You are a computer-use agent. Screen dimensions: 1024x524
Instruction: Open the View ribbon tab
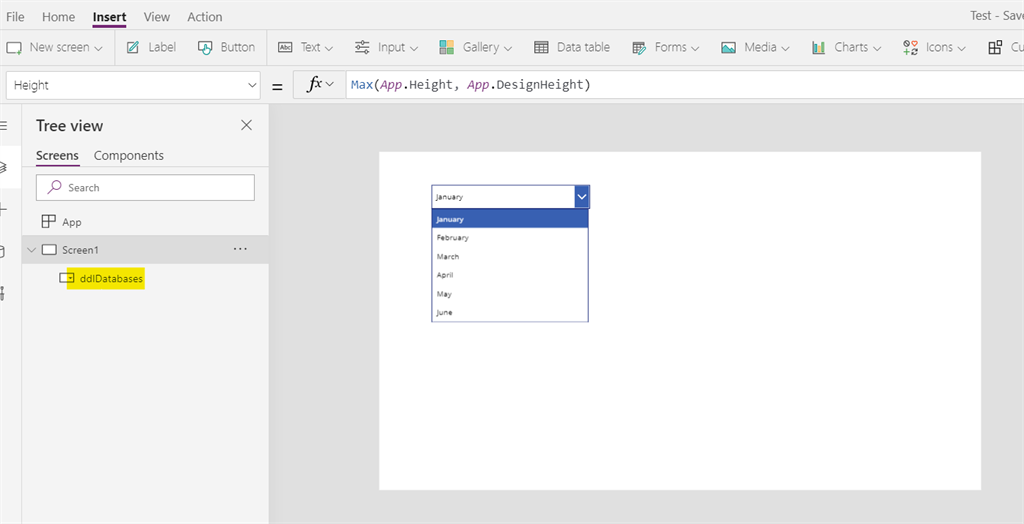pos(157,16)
